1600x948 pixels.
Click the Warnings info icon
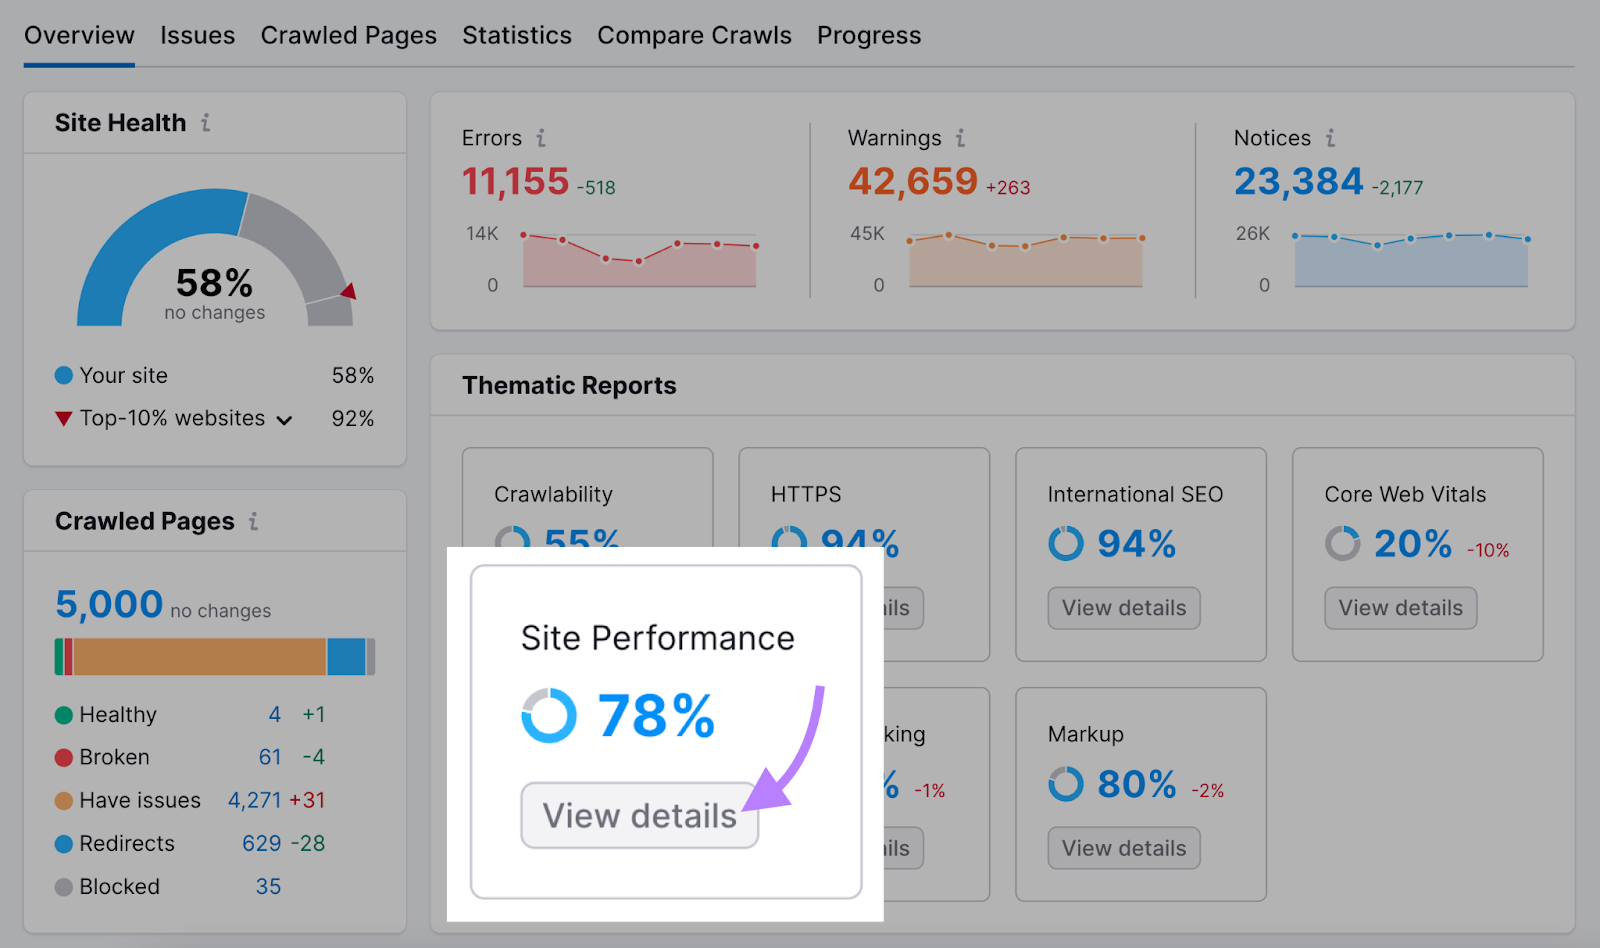tap(960, 138)
